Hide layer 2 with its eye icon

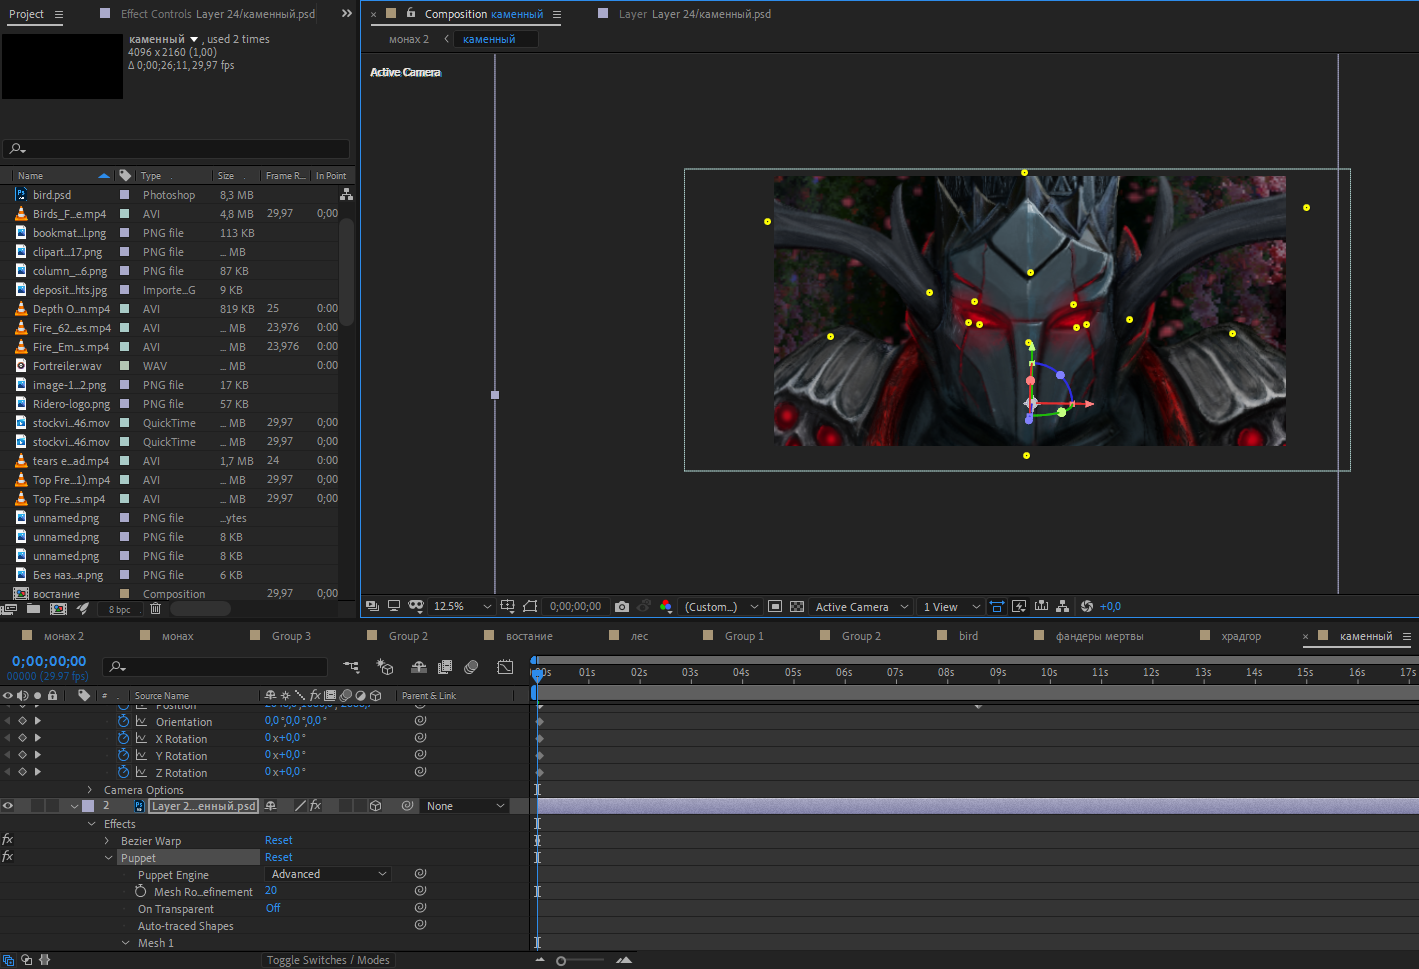[x=8, y=806]
